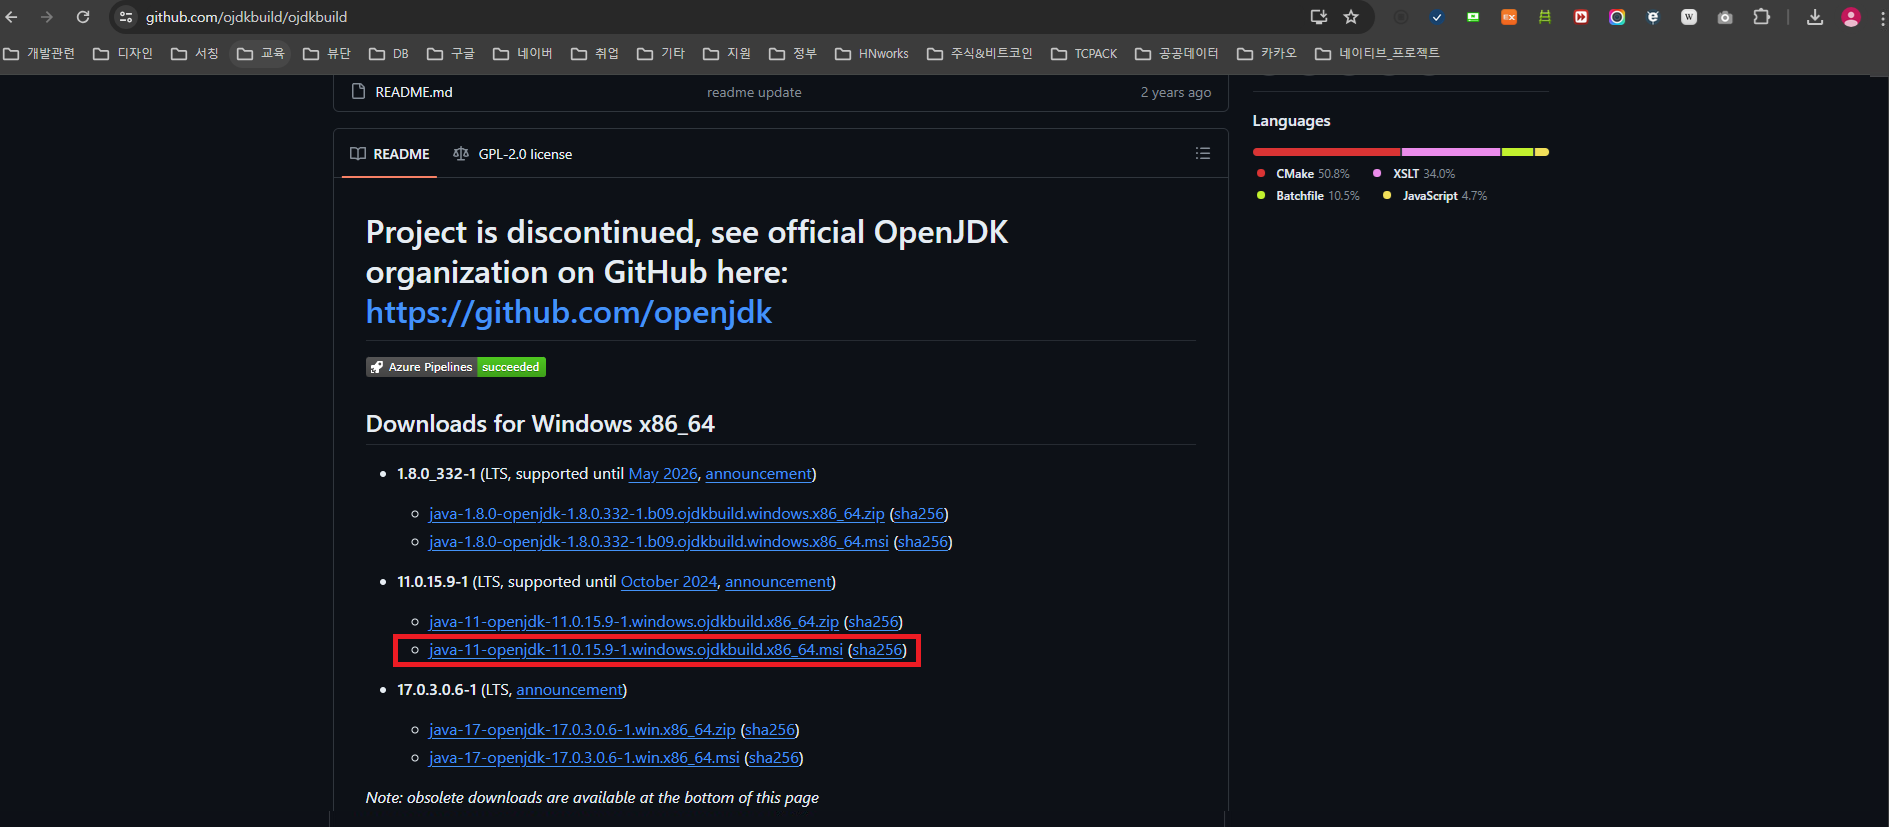Click the white W extension icon
The height and width of the screenshot is (827, 1889).
point(1689,17)
